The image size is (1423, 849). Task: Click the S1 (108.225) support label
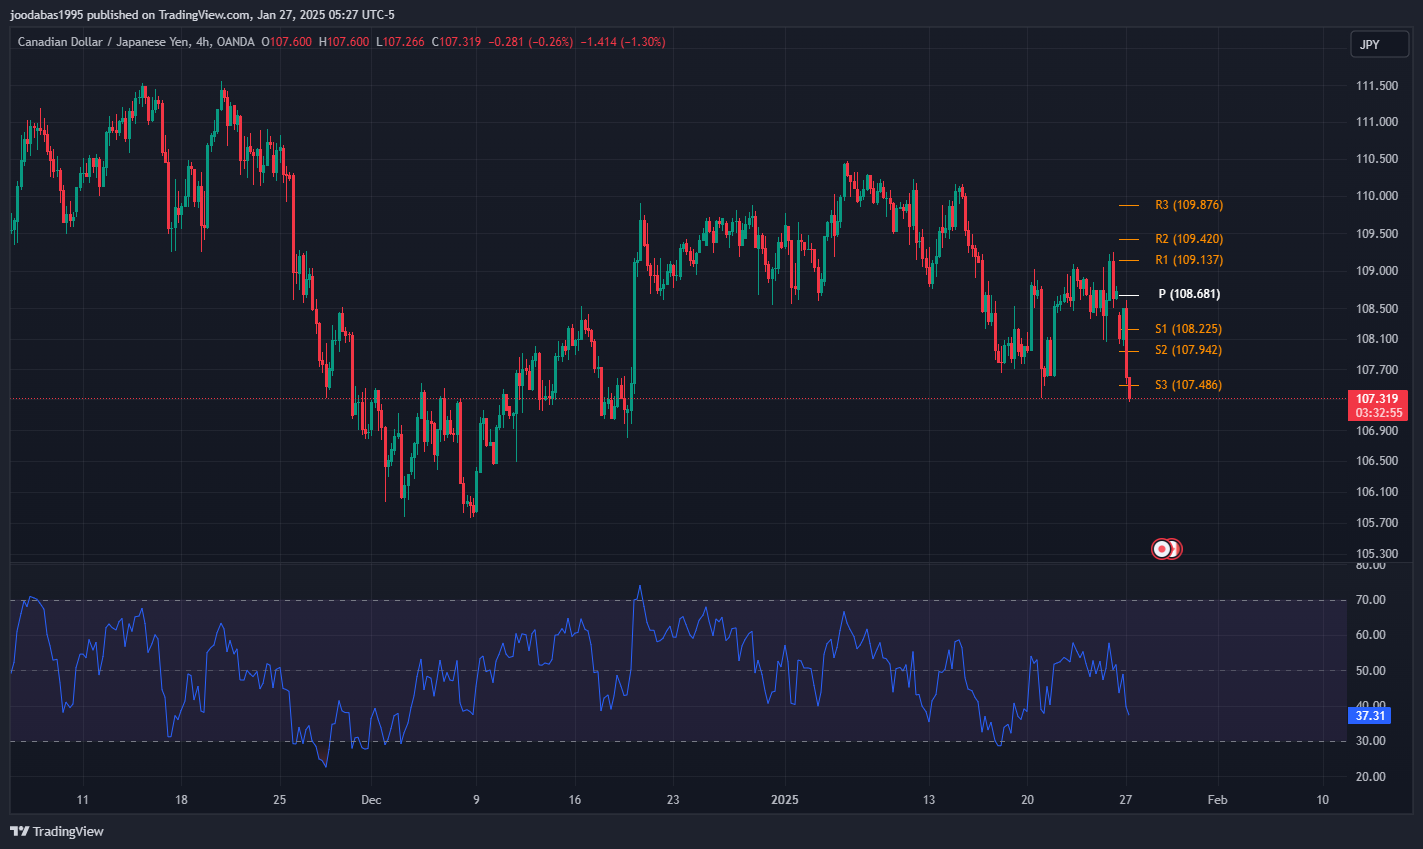1188,329
